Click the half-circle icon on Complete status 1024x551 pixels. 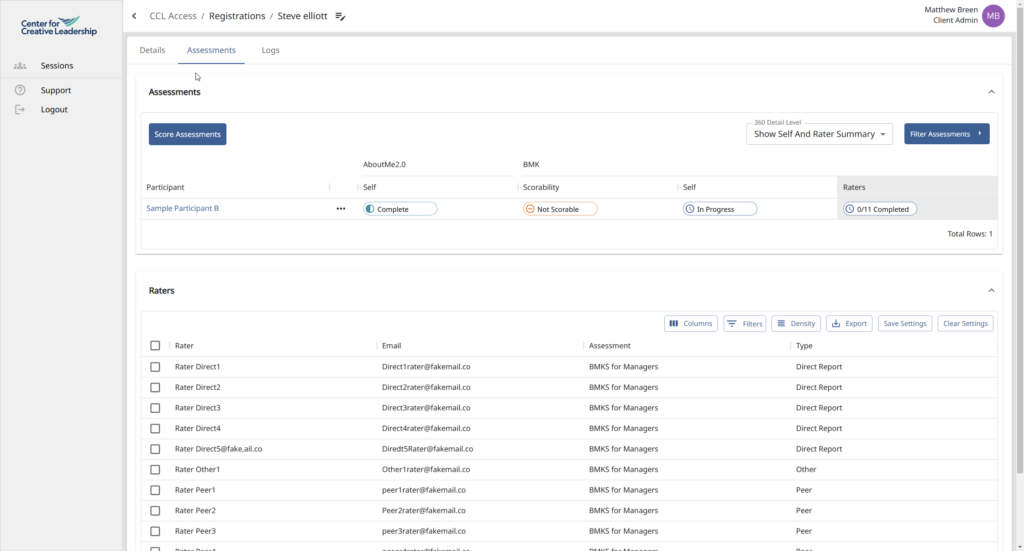(370, 209)
